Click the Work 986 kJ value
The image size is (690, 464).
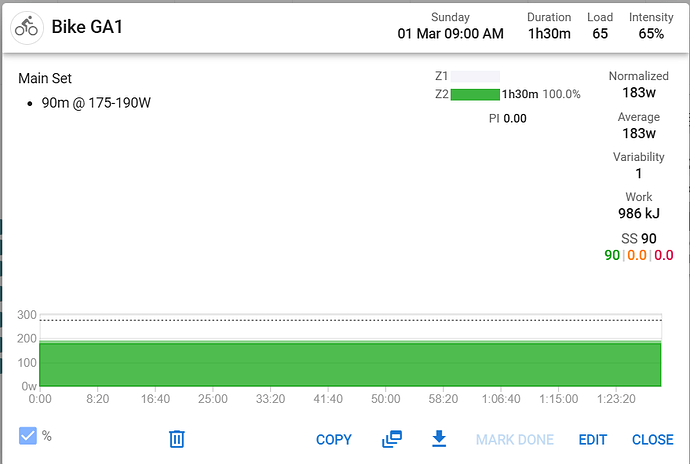(638, 213)
